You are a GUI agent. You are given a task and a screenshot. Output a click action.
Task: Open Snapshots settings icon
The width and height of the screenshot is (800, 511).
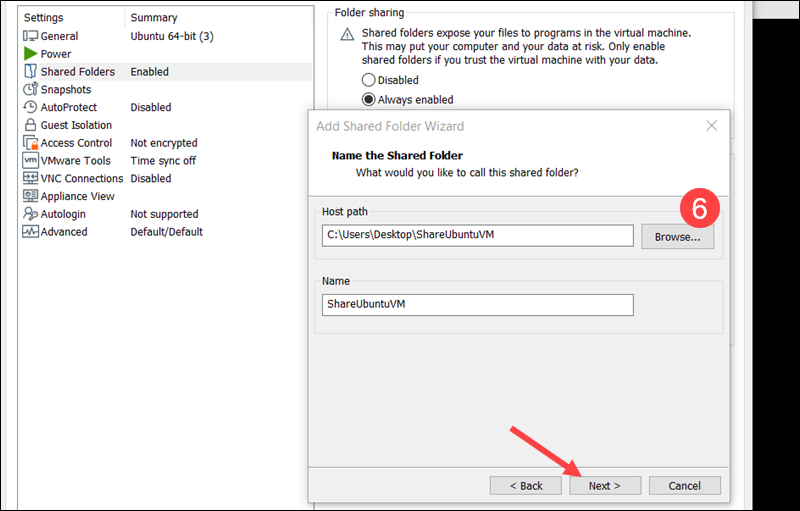click(x=30, y=90)
